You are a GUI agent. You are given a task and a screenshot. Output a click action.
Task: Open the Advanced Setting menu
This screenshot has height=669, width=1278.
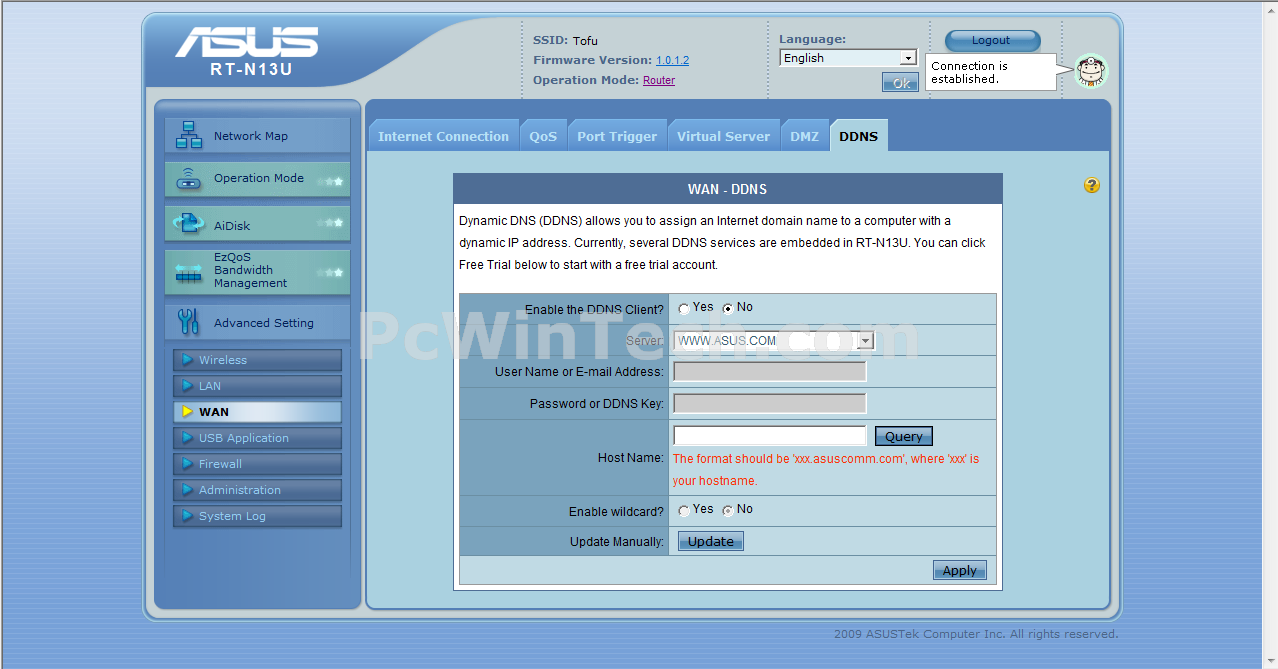click(x=257, y=322)
